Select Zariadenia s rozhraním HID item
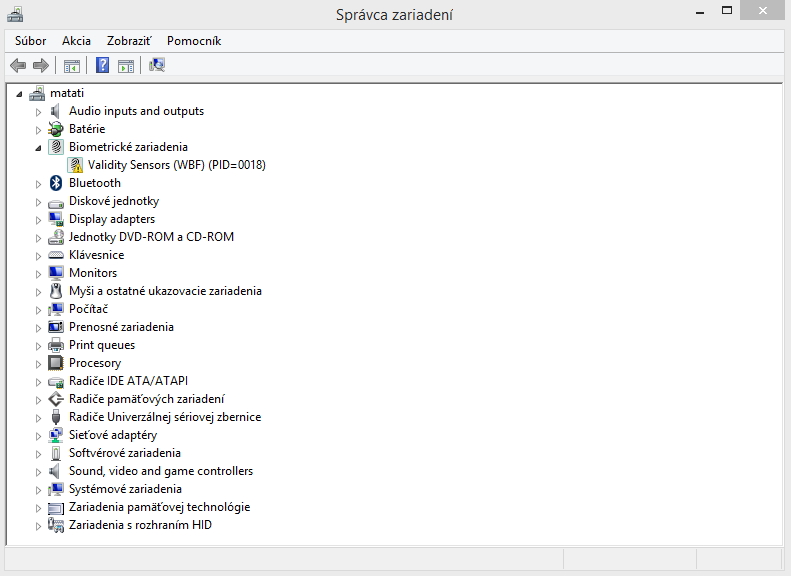The height and width of the screenshot is (576, 791). [x=140, y=525]
